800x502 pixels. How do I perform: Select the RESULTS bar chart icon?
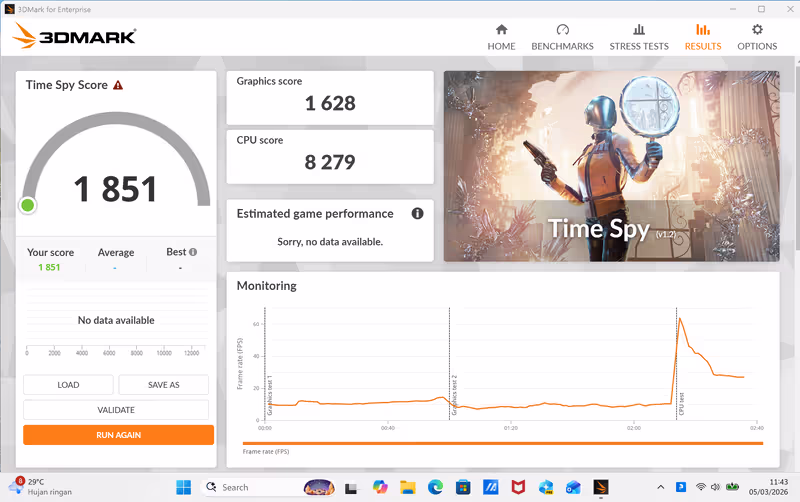(x=703, y=30)
